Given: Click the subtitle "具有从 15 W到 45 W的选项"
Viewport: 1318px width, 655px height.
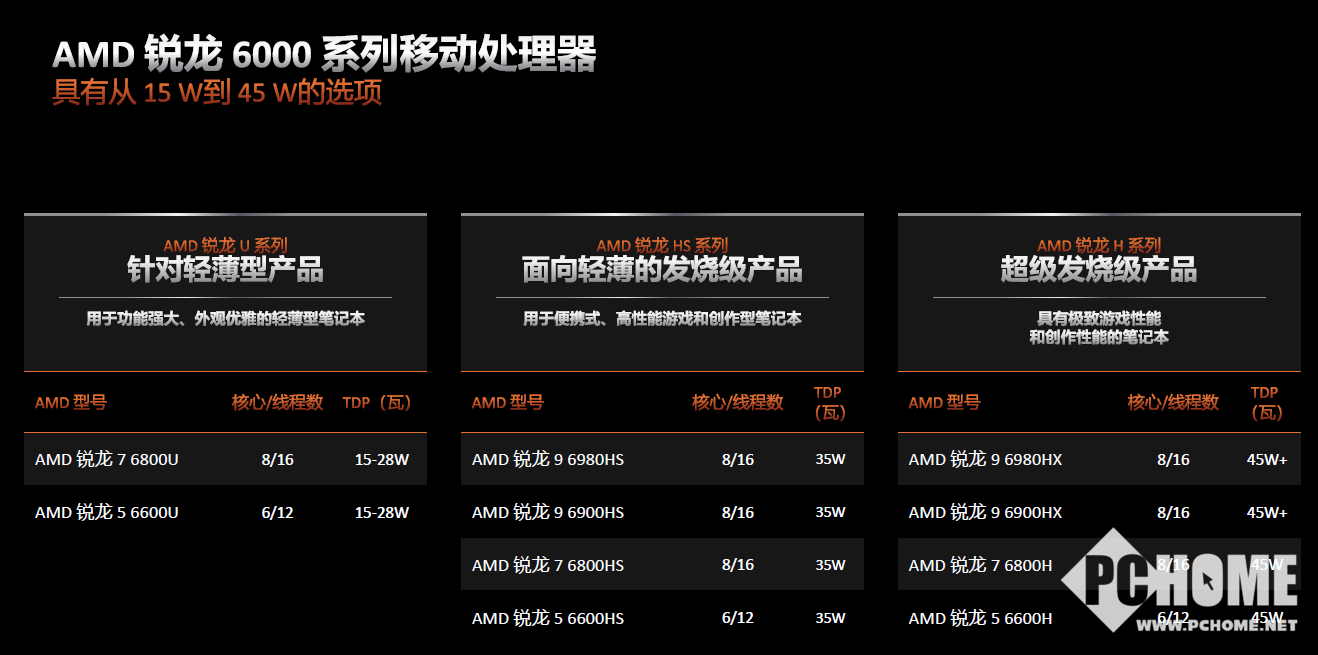Looking at the screenshot, I should pyautogui.click(x=217, y=93).
